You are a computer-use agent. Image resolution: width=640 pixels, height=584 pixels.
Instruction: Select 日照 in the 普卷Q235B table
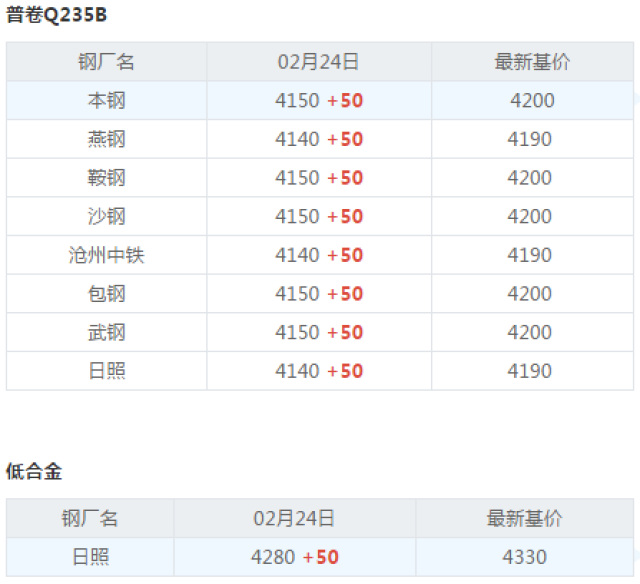(107, 371)
